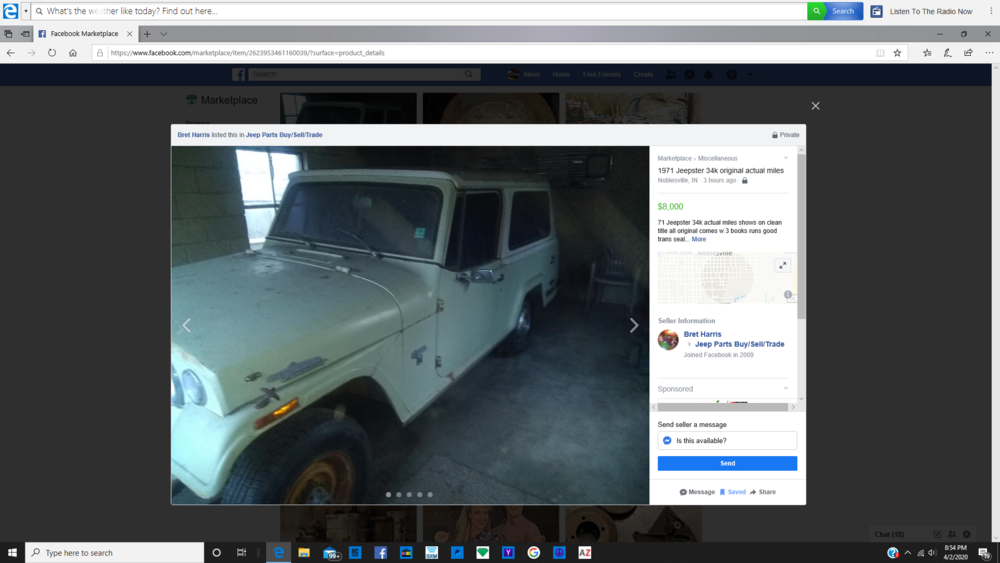
Task: Click the listing panel horizontal scrollbar
Action: click(x=723, y=407)
